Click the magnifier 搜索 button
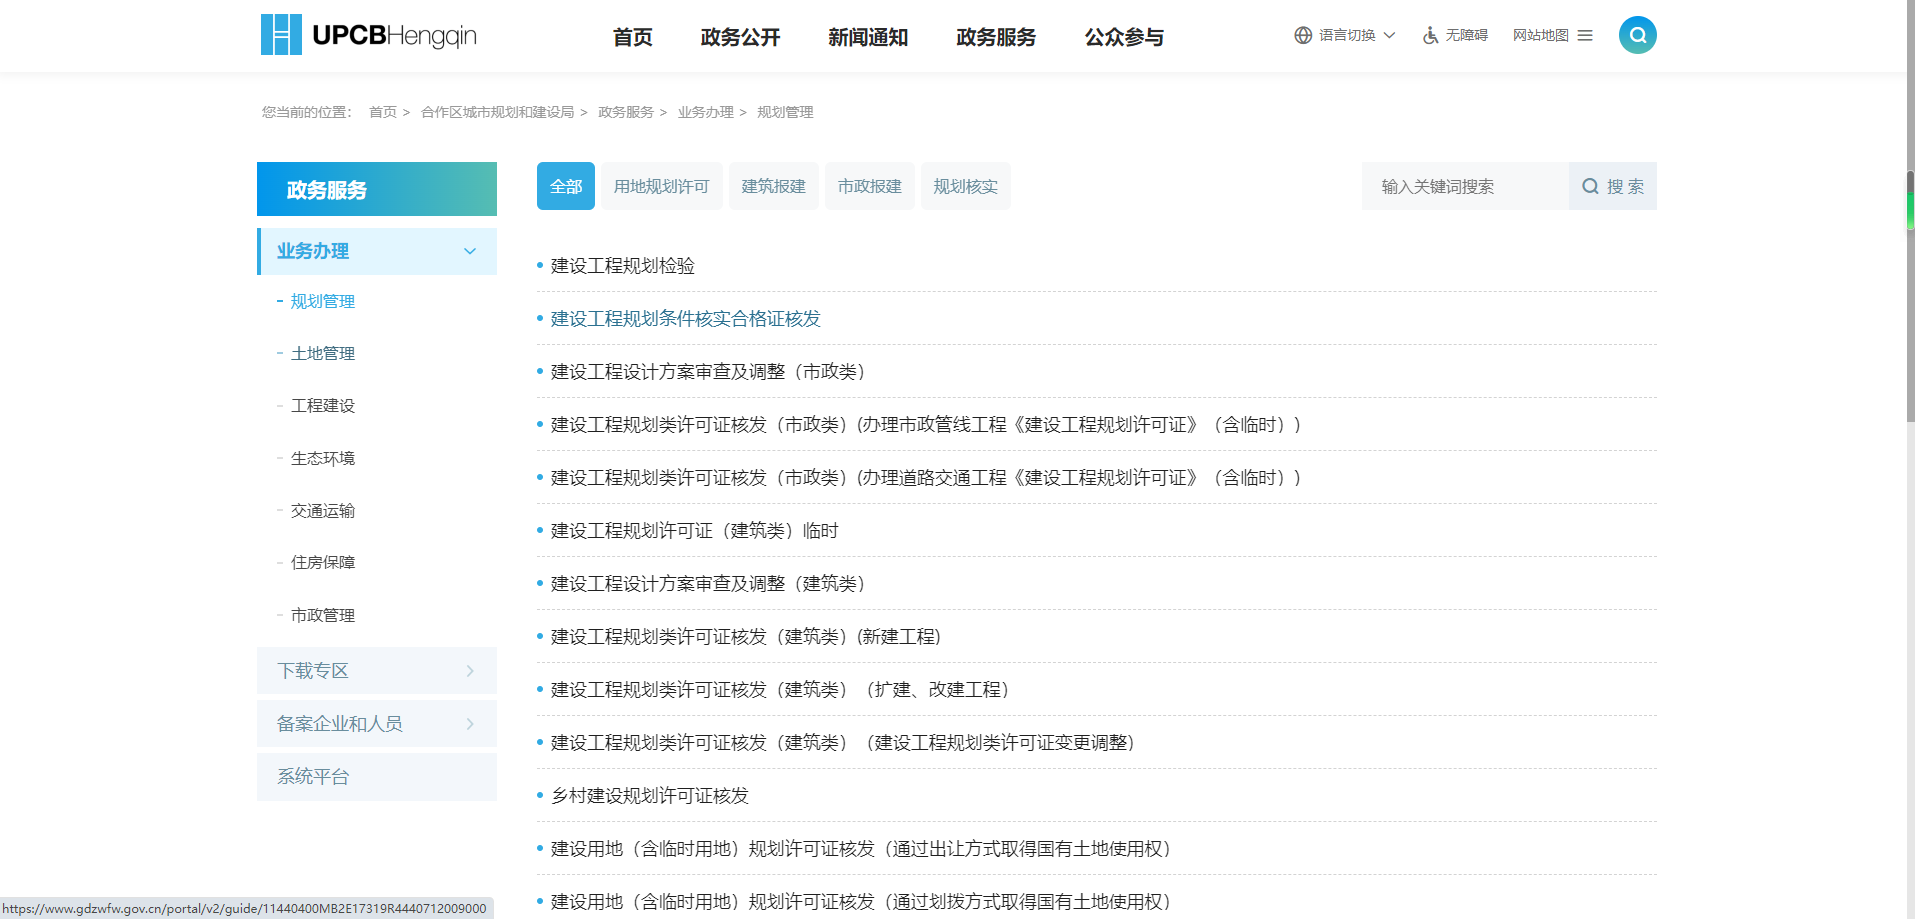This screenshot has width=1915, height=919. point(1612,186)
